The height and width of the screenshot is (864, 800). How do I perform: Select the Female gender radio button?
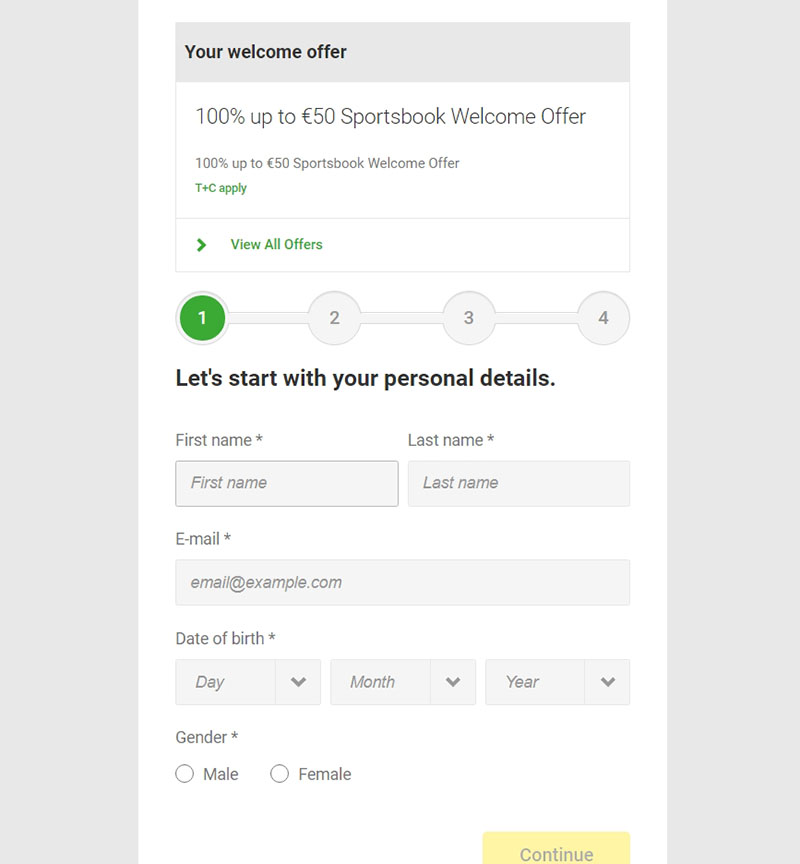point(279,774)
